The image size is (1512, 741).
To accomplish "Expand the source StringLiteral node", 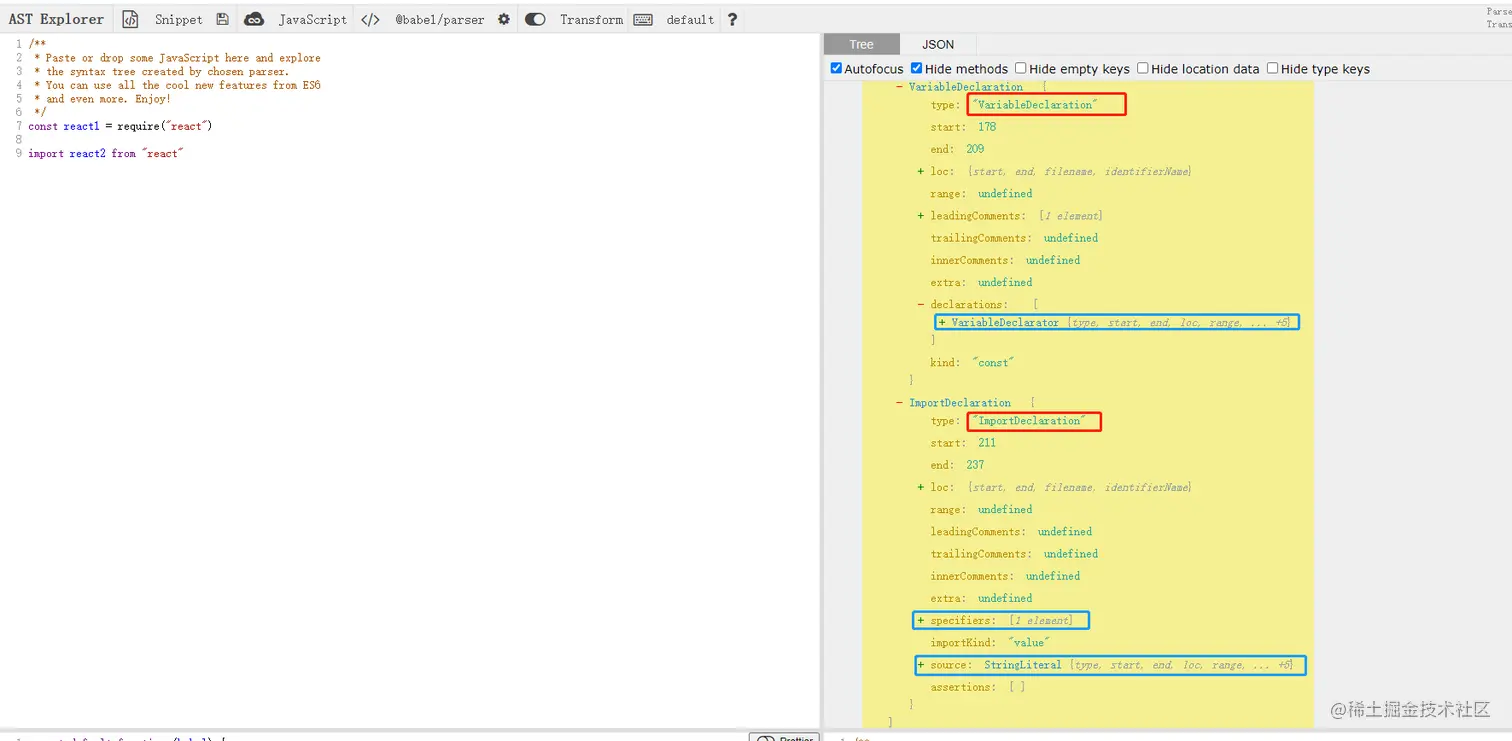I will (921, 665).
